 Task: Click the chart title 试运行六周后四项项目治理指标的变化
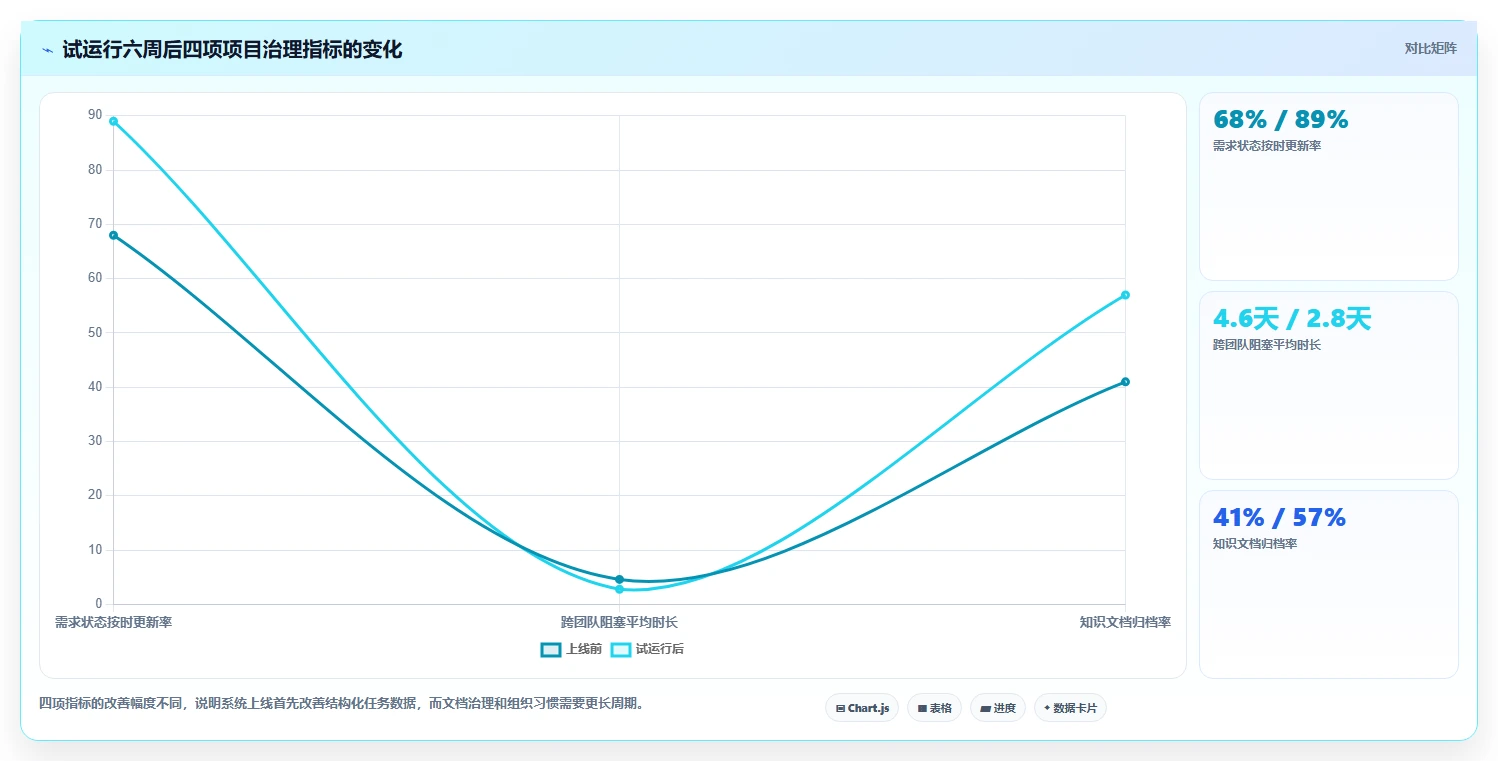[232, 49]
